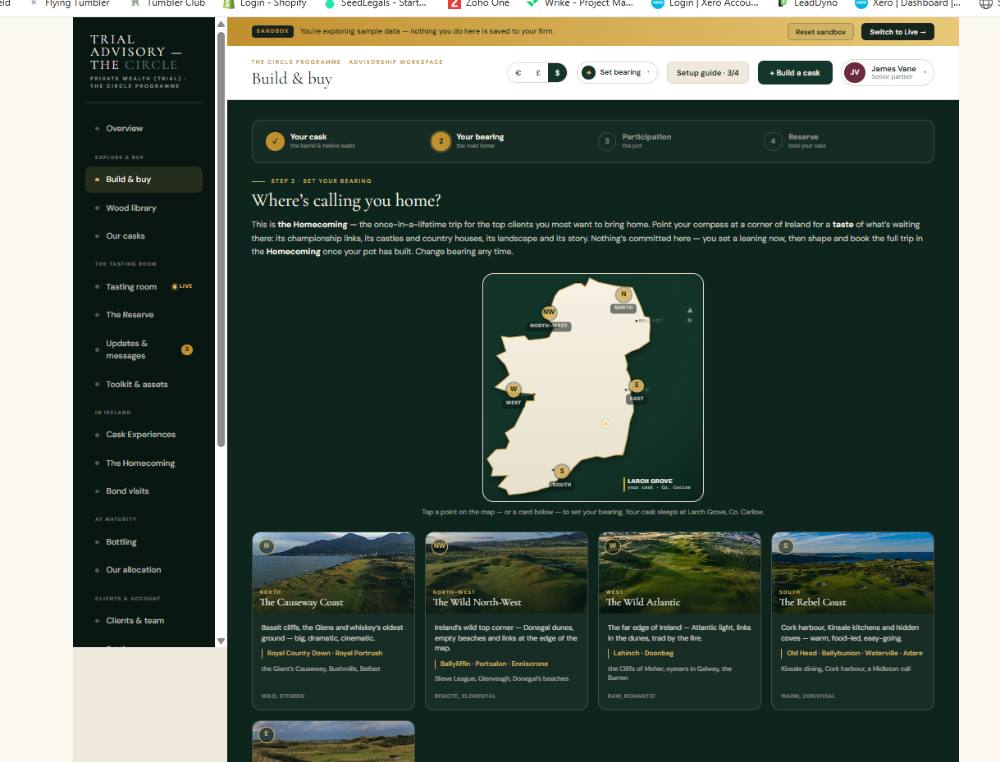Open the Setup guide 3/4 button

pyautogui.click(x=707, y=73)
